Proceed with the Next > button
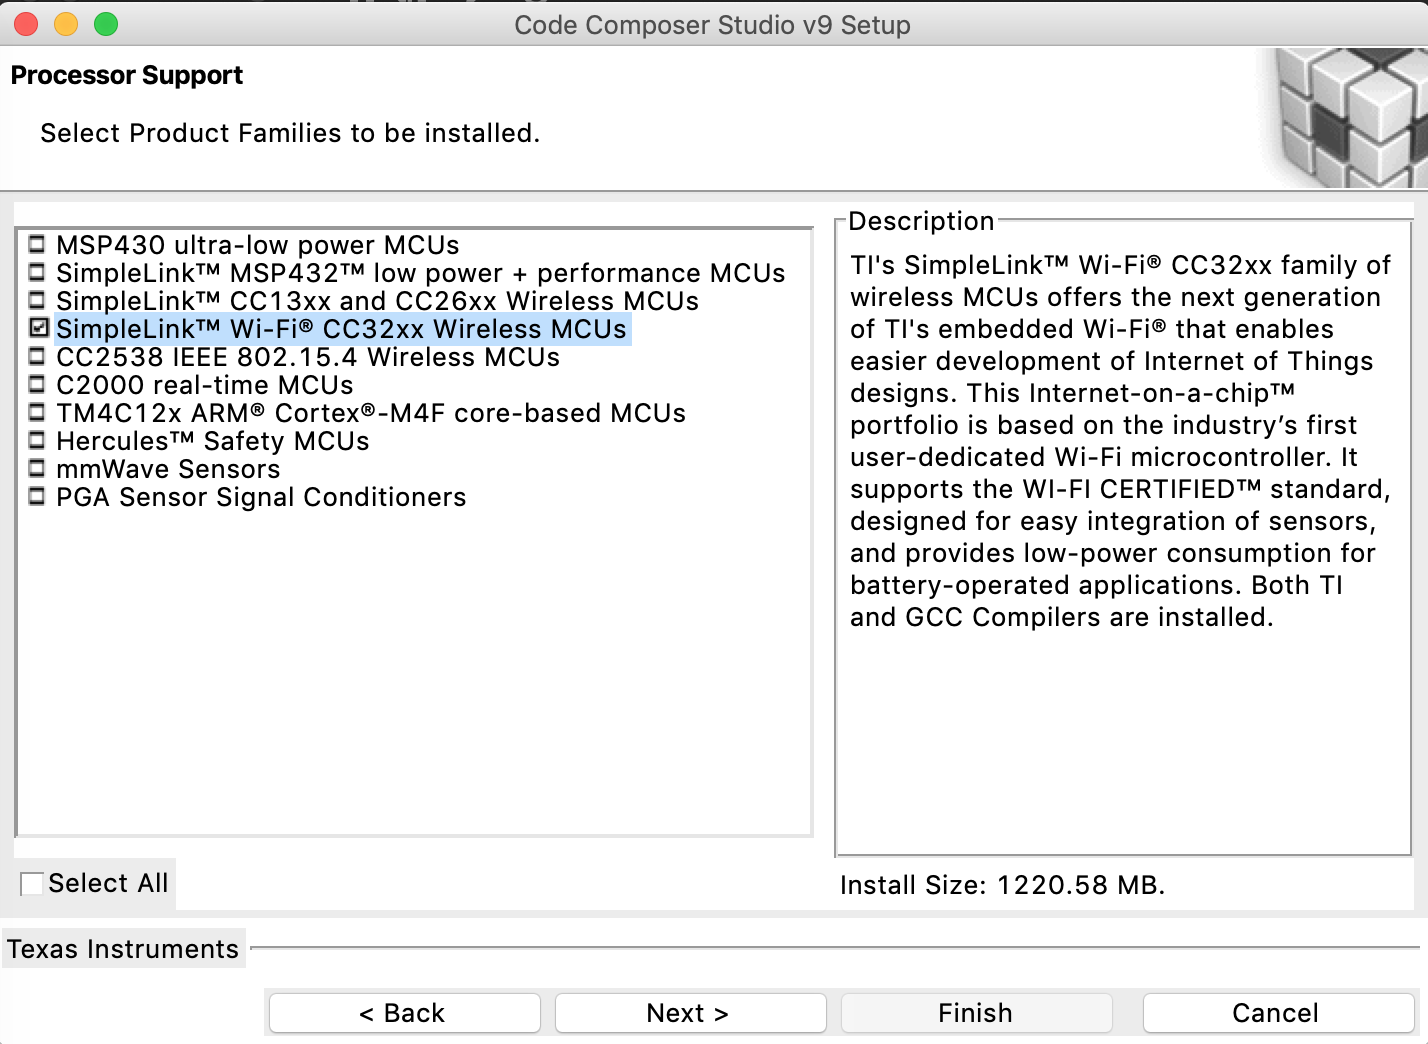This screenshot has width=1428, height=1044. point(691,1013)
